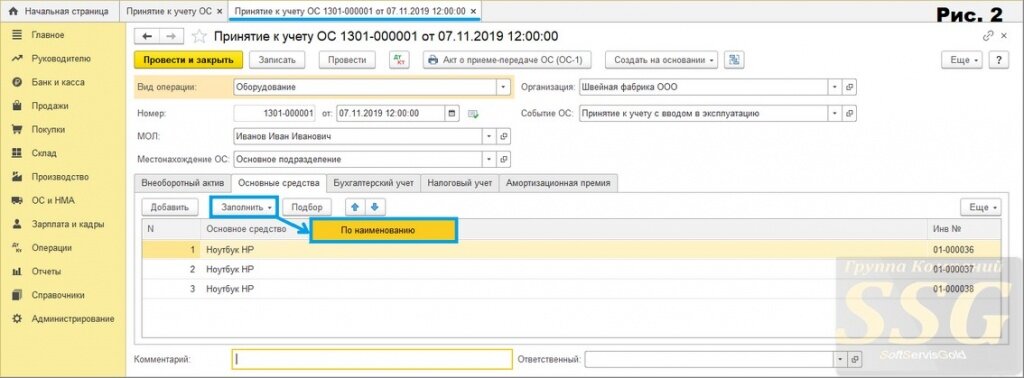Screen dimensions: 1024x378
Task: Switch to Налоговый учет tab
Action: 460,183
